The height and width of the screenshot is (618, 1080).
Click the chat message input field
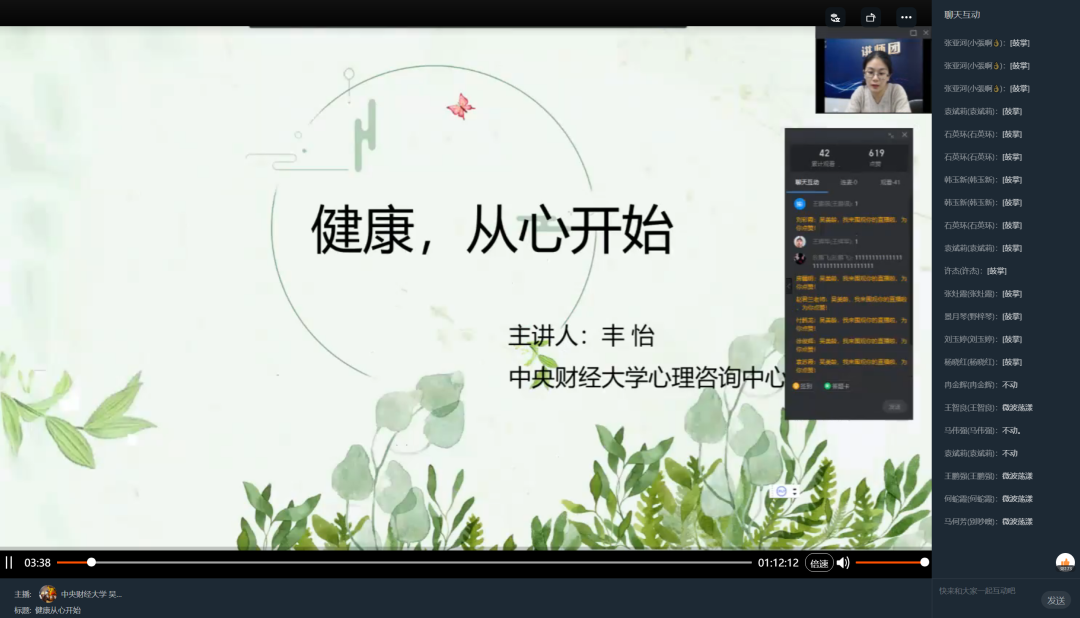(x=986, y=591)
